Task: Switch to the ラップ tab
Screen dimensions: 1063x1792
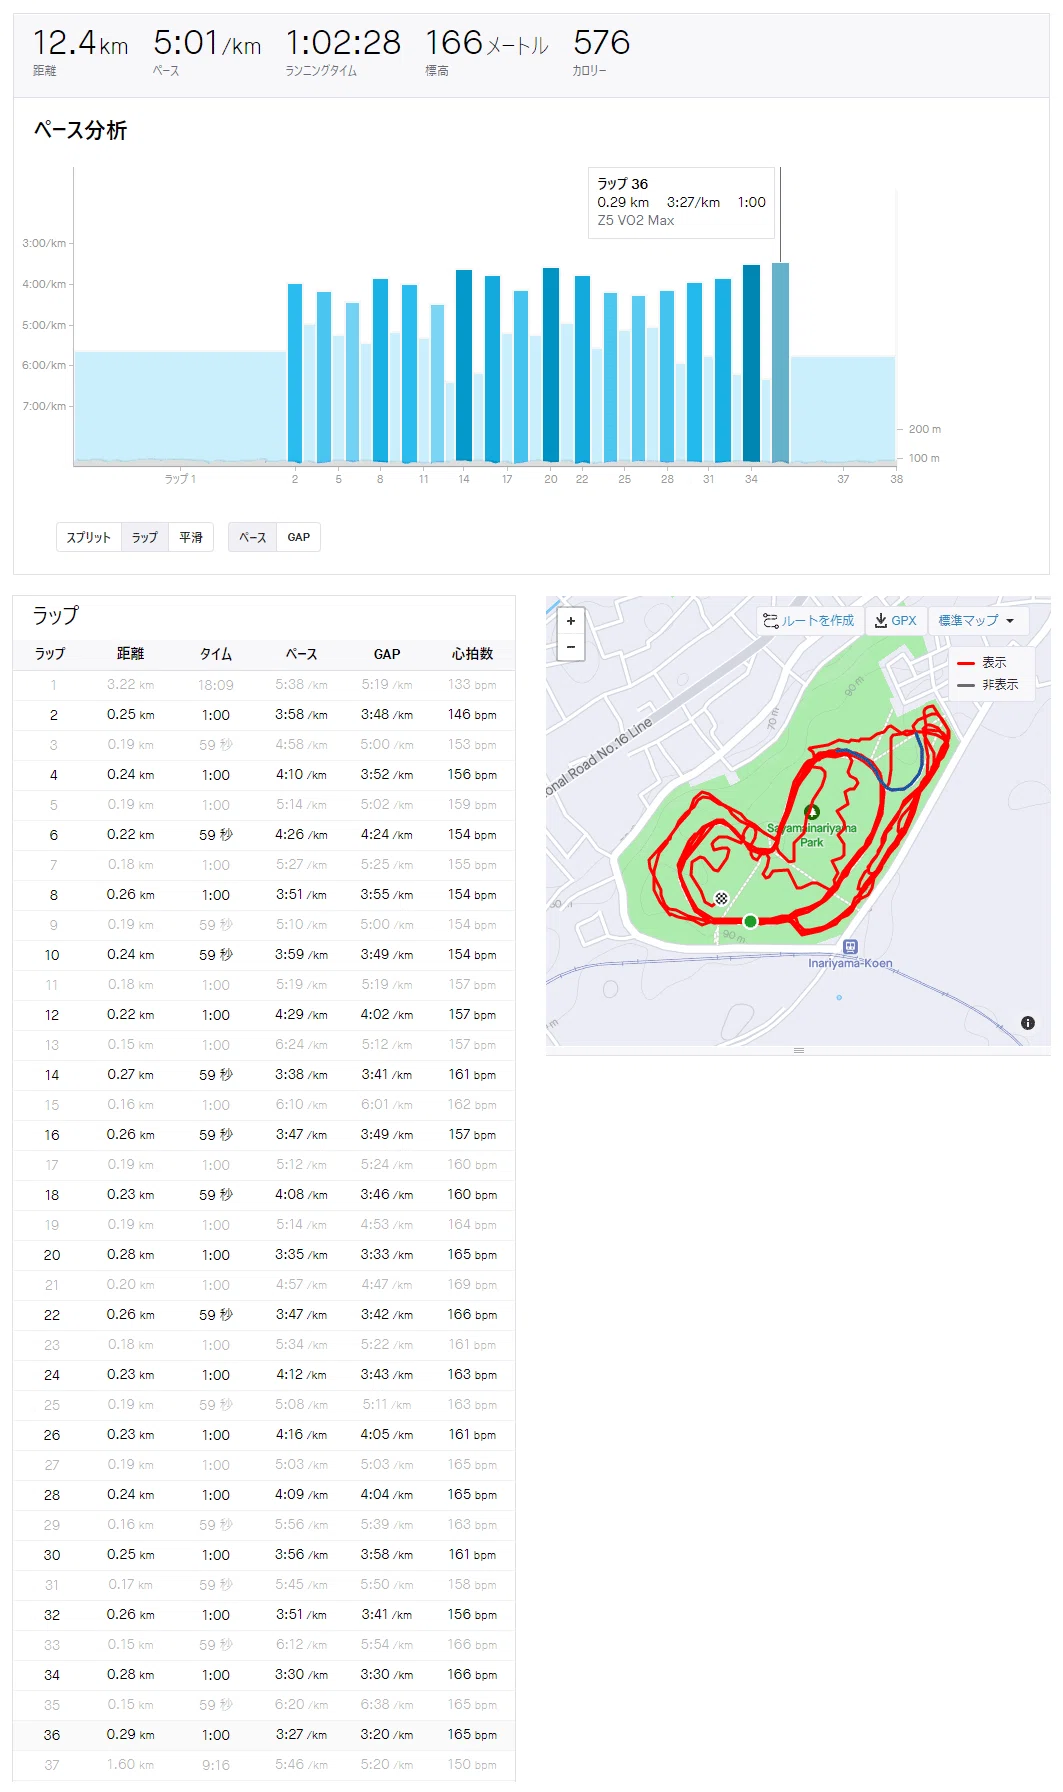Action: [145, 537]
